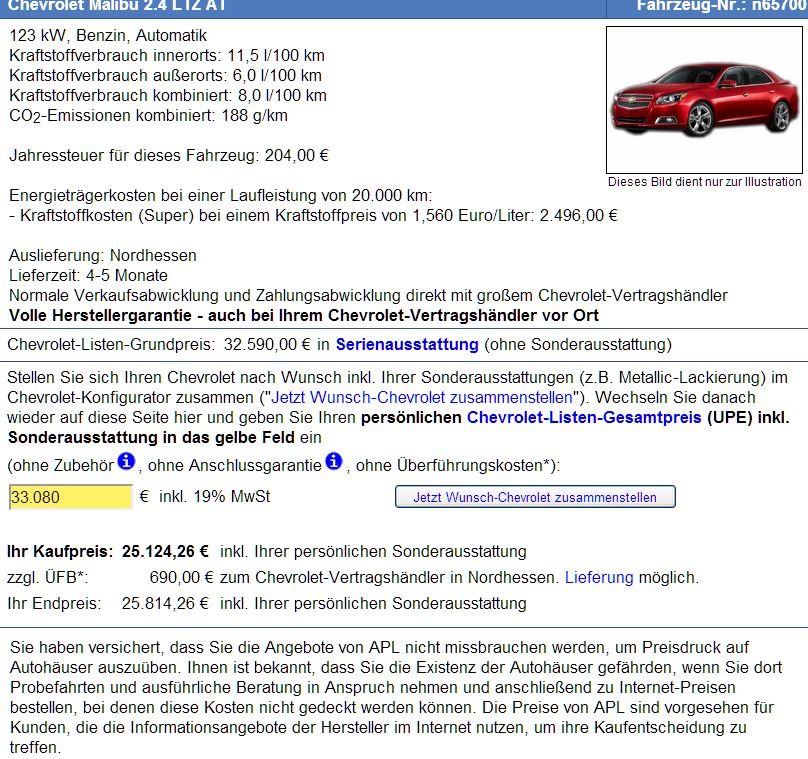Click the 'Dieses Bild dient nur zur Illustration' caption

pos(705,182)
